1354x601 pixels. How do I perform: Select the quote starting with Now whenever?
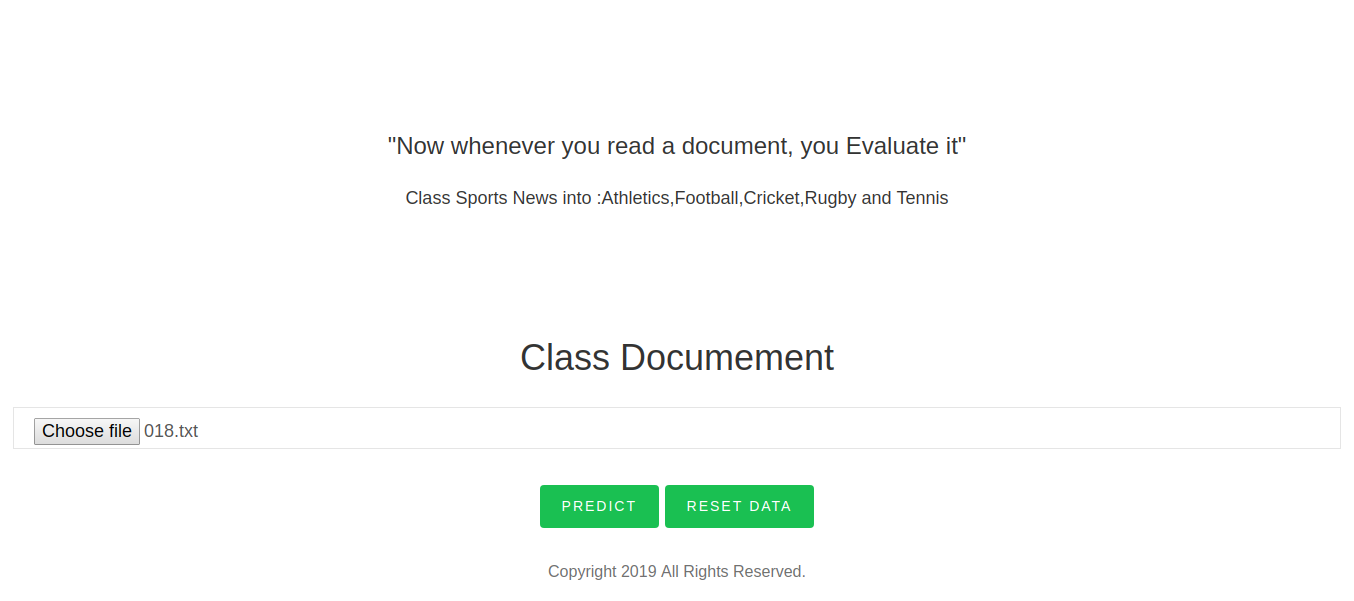[x=677, y=146]
